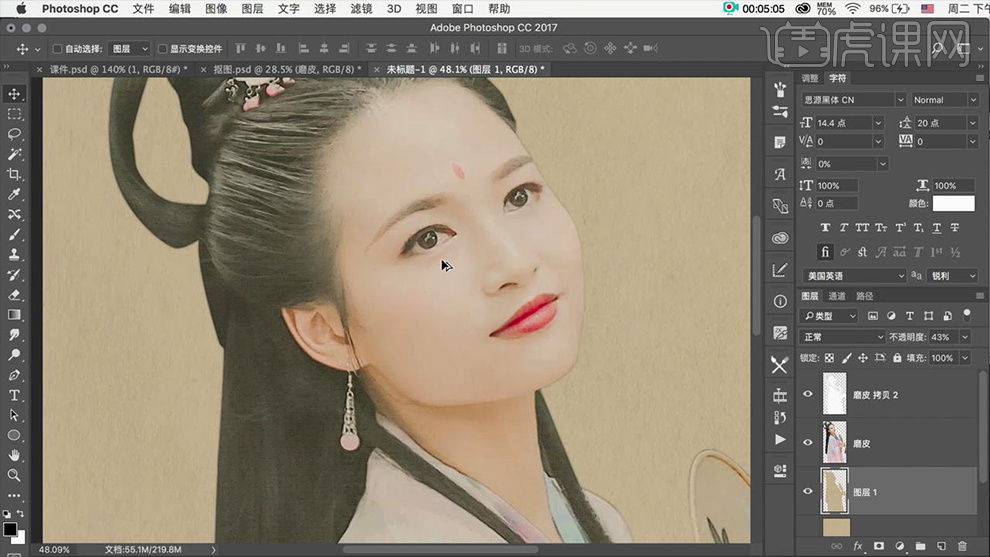The image size is (990, 557).
Task: Toggle lock transparent pixels
Action: [x=829, y=358]
